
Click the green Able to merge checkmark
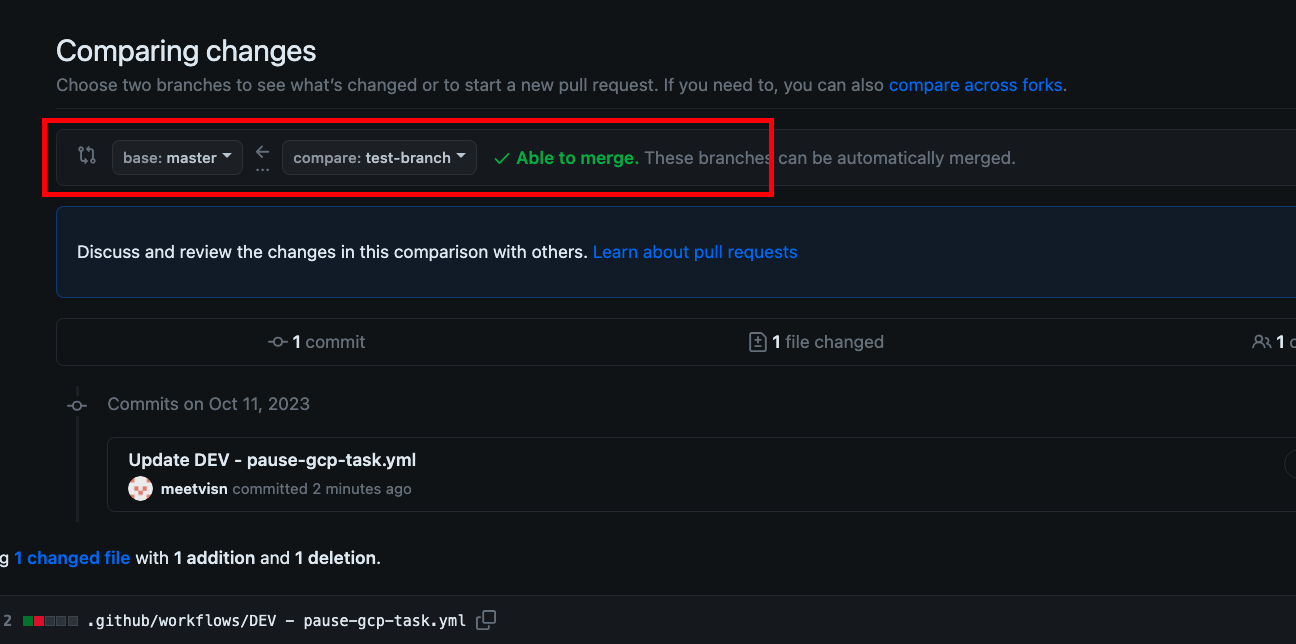(x=501, y=158)
